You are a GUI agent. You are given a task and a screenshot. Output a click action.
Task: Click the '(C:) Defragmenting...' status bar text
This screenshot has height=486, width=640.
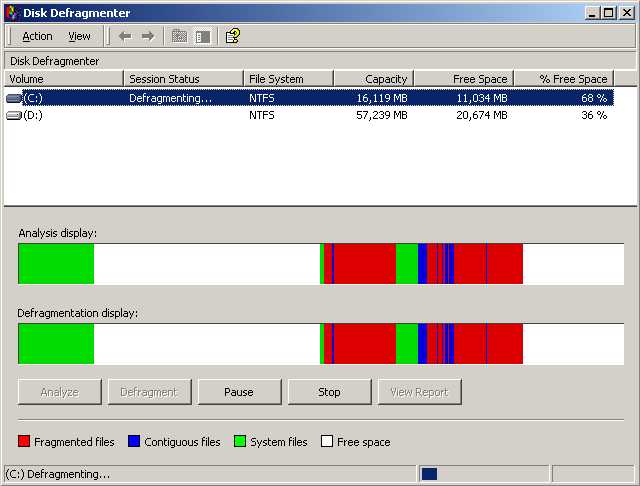pyautogui.click(x=58, y=474)
